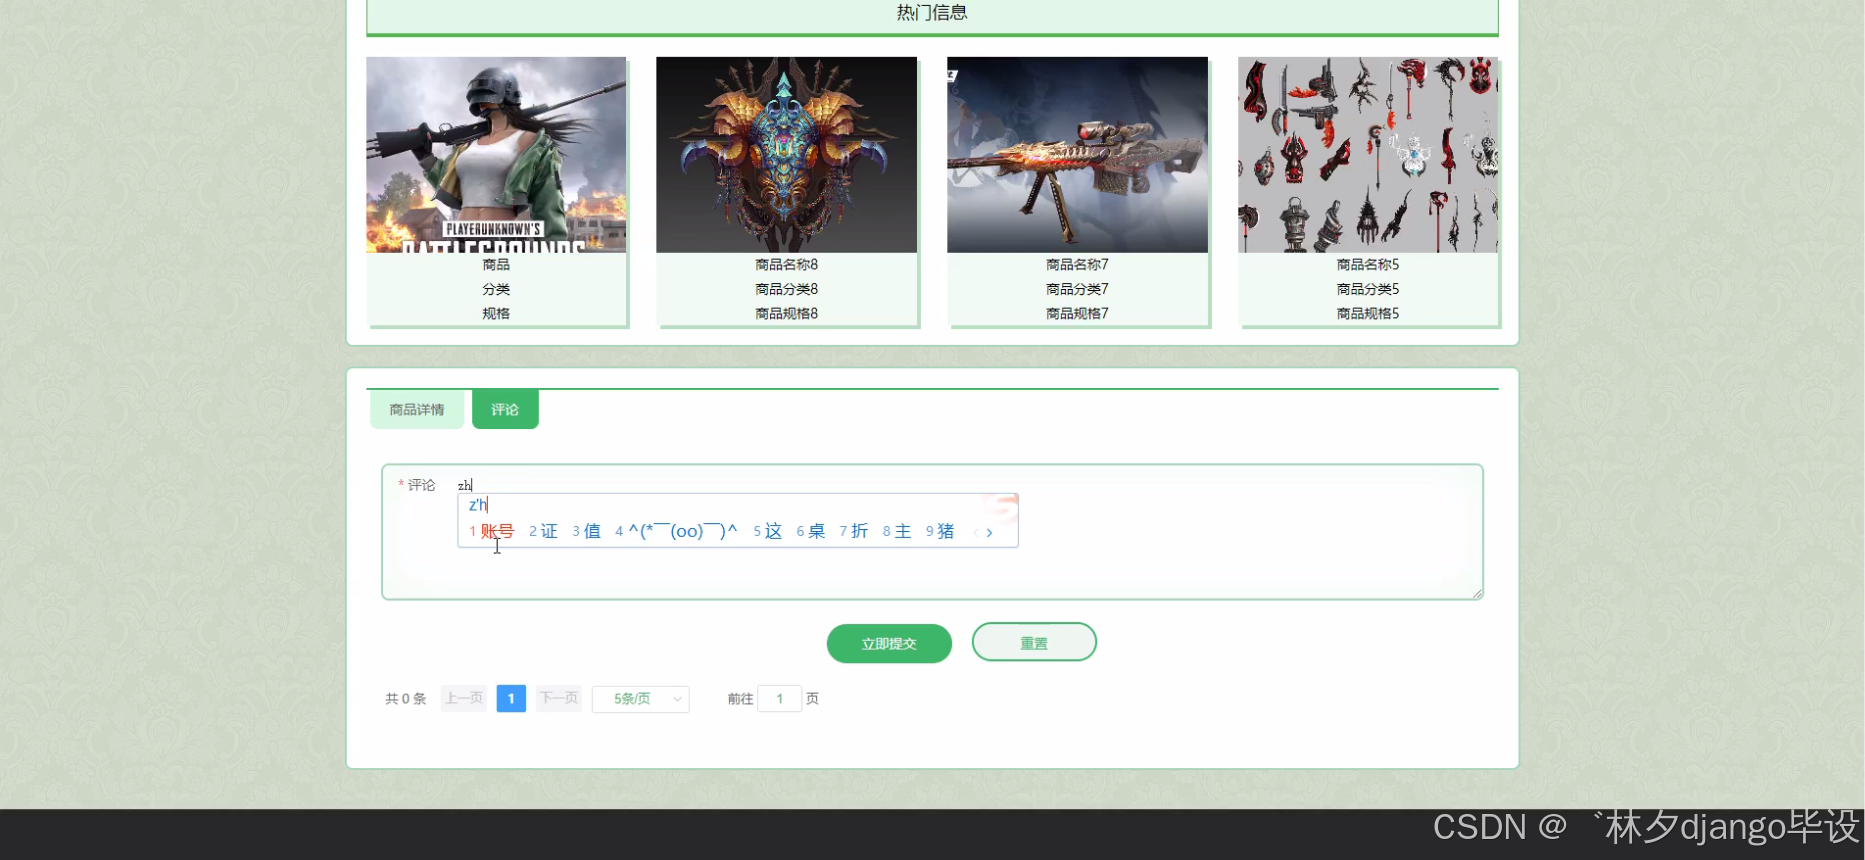Choose IME candidate 9 猪

pos(940,531)
